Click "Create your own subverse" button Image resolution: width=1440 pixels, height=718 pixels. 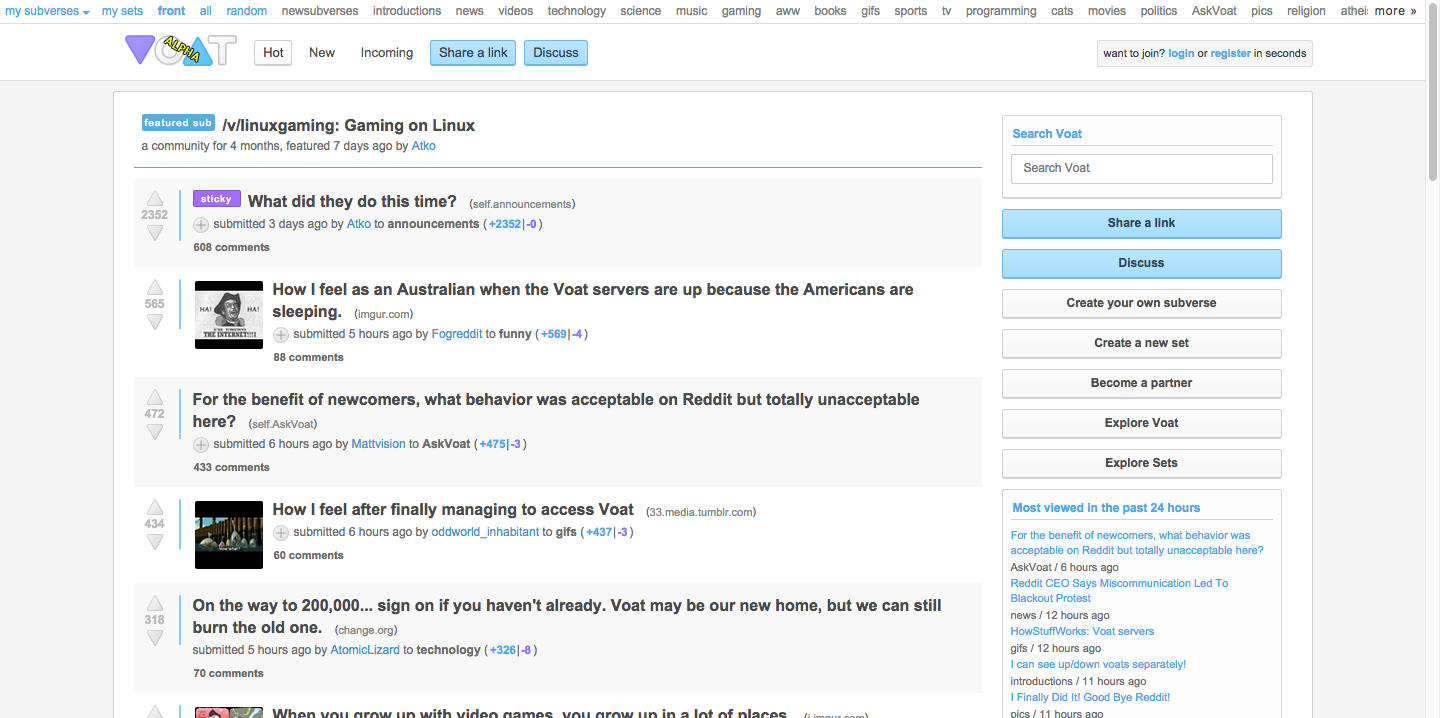coord(1141,303)
